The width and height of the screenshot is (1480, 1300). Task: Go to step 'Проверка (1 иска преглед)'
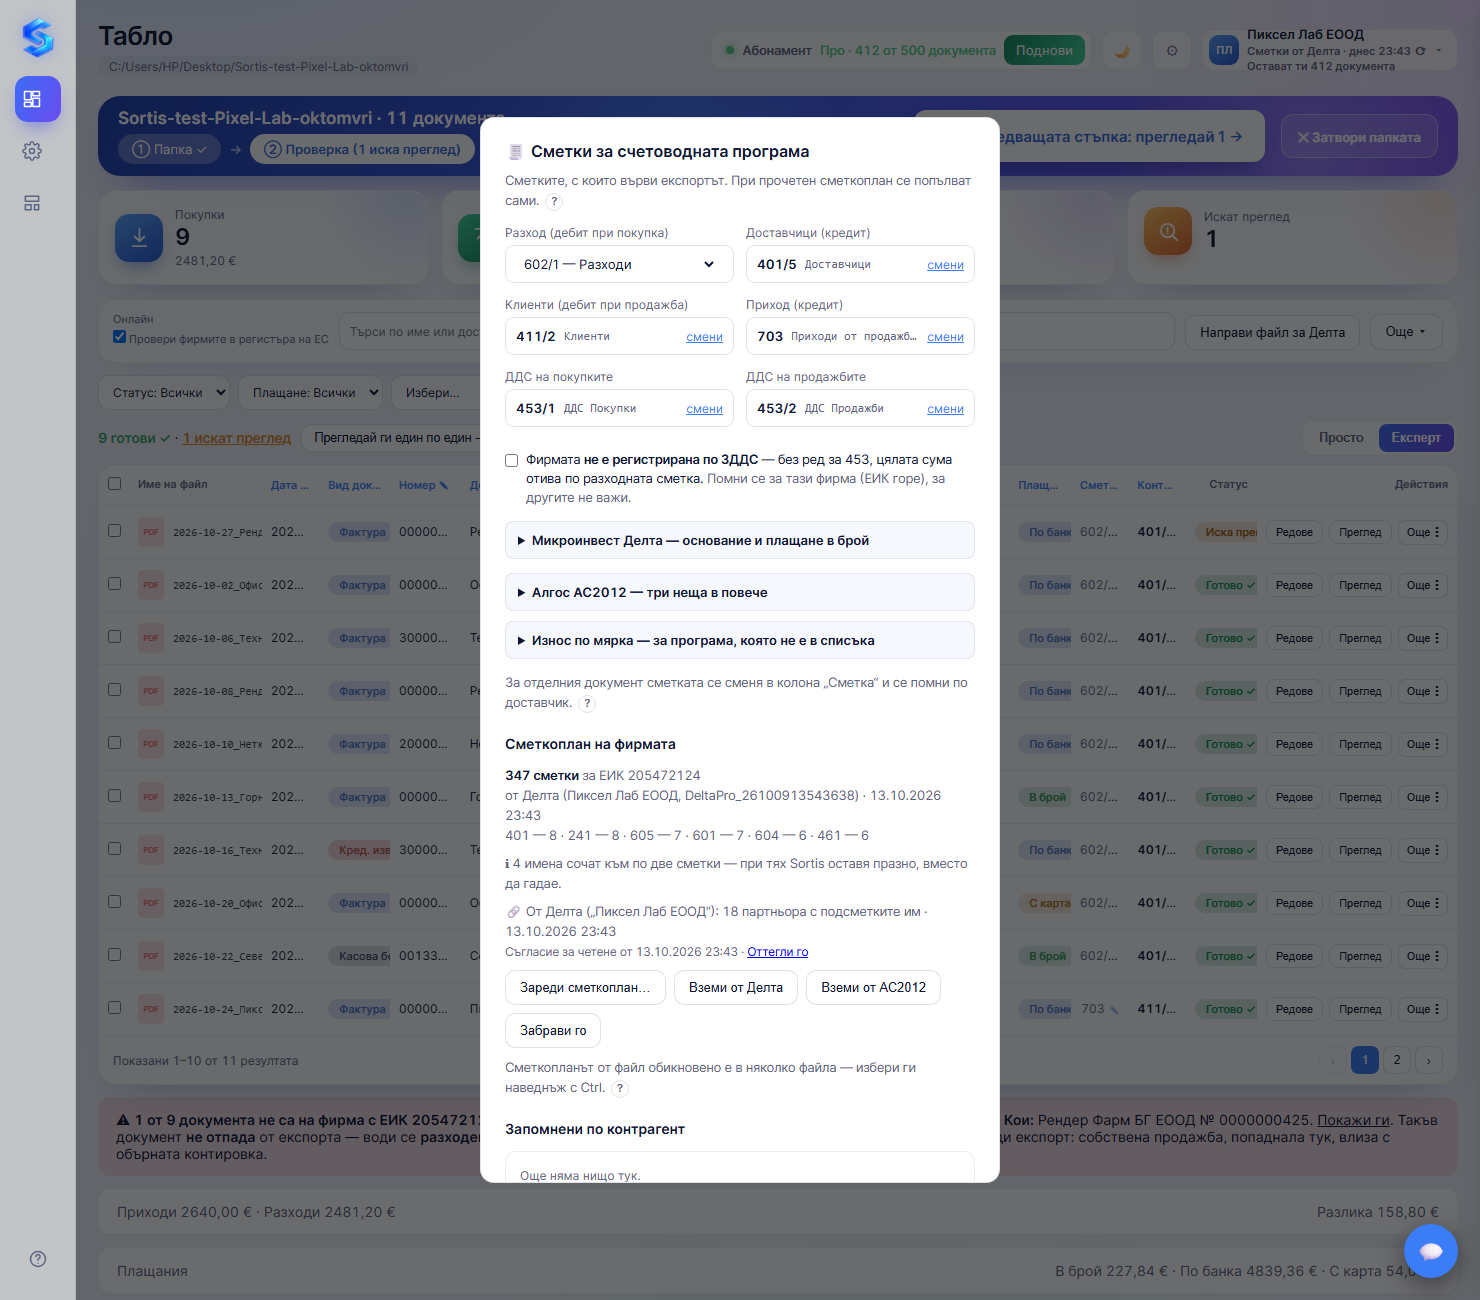point(364,149)
